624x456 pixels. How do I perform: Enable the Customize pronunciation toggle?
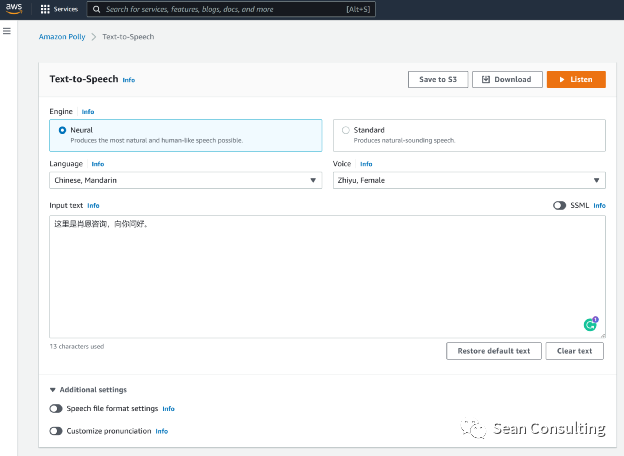pos(56,431)
